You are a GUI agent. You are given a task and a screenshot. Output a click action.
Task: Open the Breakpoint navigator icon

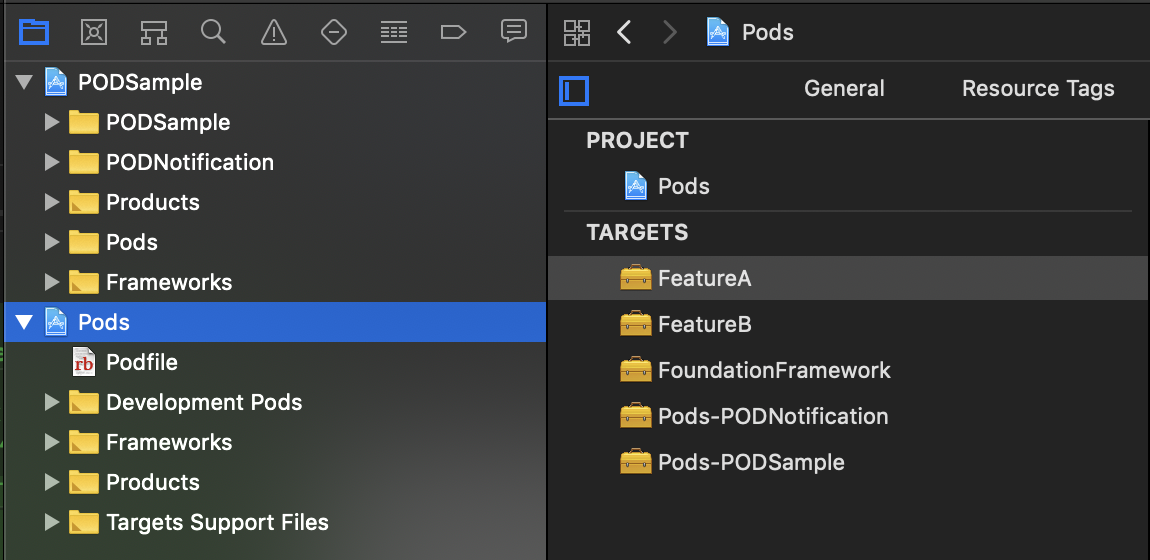453,32
